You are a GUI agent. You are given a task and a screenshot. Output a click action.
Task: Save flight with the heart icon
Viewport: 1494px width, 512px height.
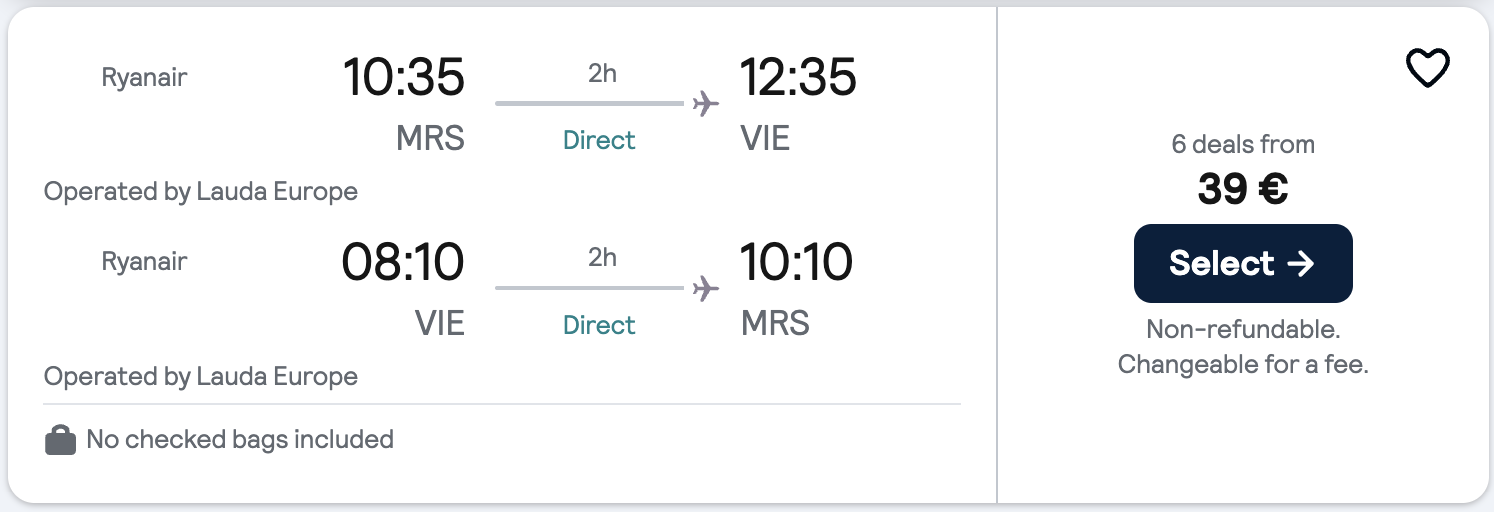[1427, 68]
